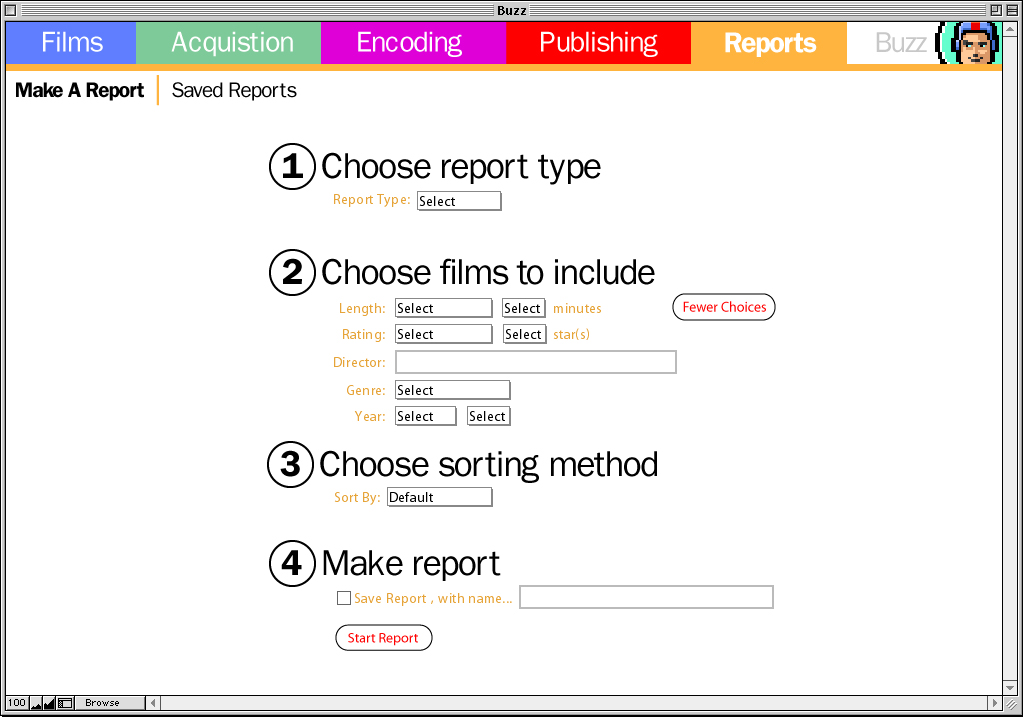Go to the Encoding tab
Image resolution: width=1024 pixels, height=717 pixels.
pos(413,42)
